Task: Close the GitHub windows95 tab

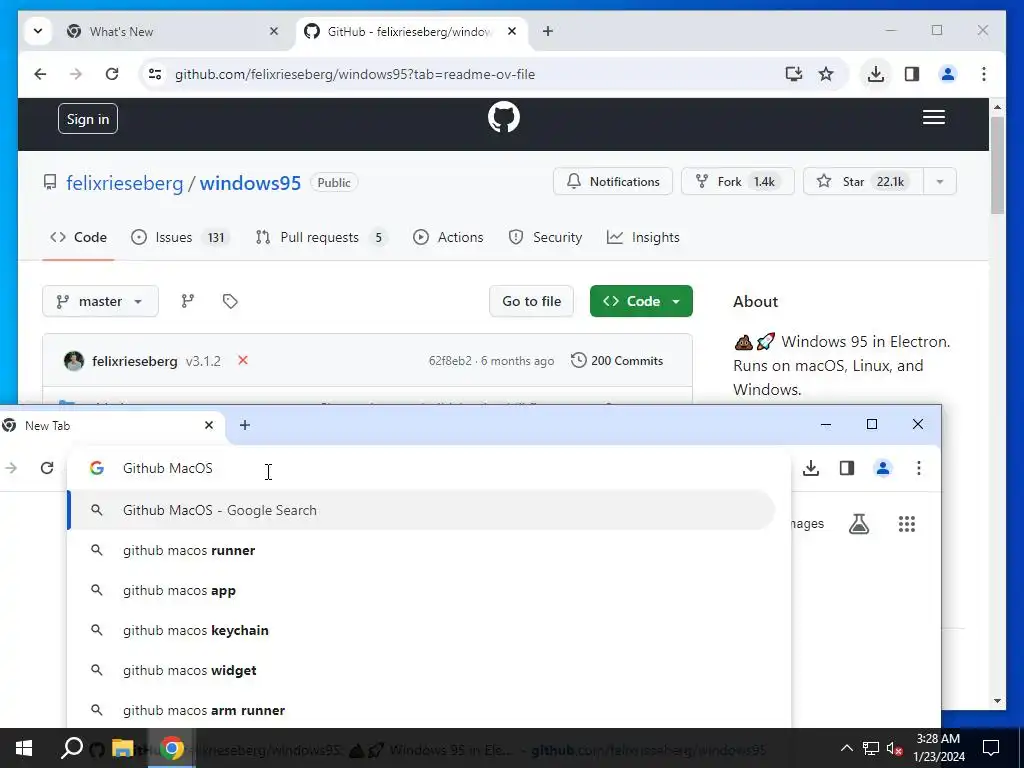Action: click(512, 31)
